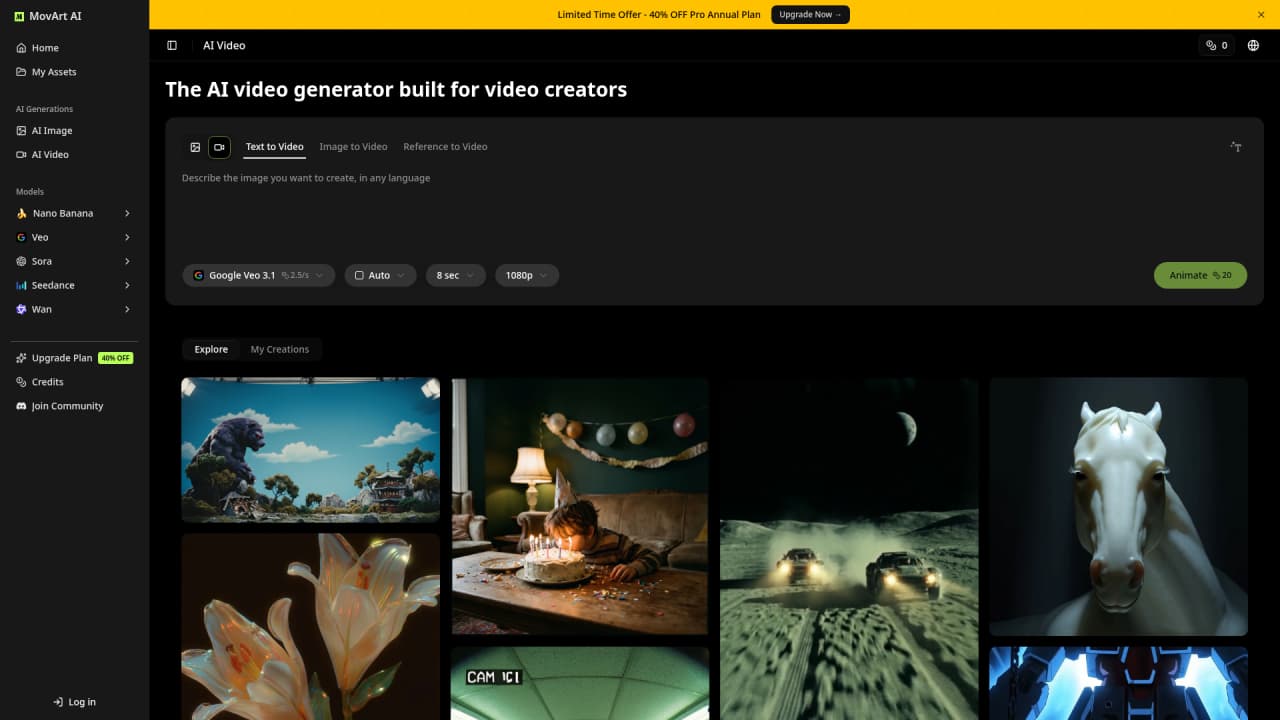
Task: Open the Google Veo 3.1 model dropdown
Action: click(x=258, y=275)
